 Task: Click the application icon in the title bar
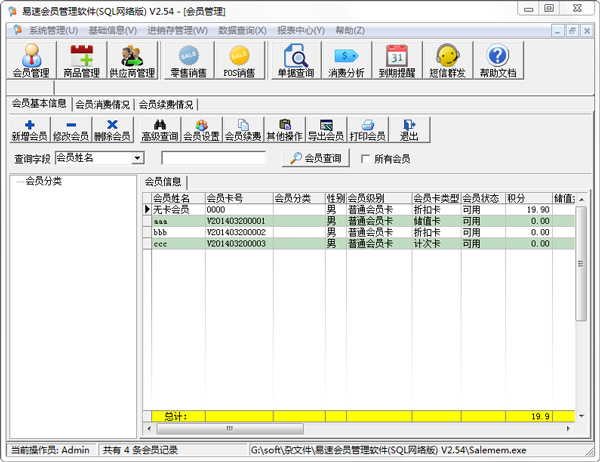click(x=13, y=11)
